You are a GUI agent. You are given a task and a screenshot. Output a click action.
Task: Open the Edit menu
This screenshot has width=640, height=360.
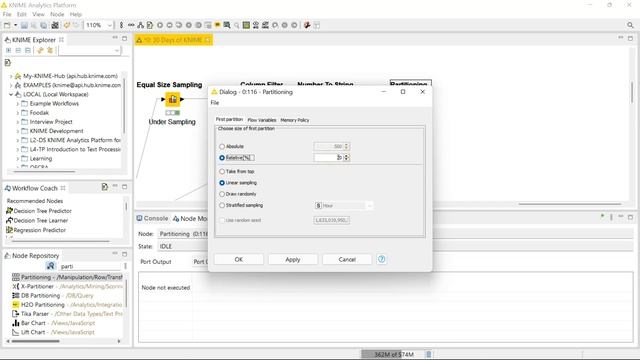[x=21, y=14]
